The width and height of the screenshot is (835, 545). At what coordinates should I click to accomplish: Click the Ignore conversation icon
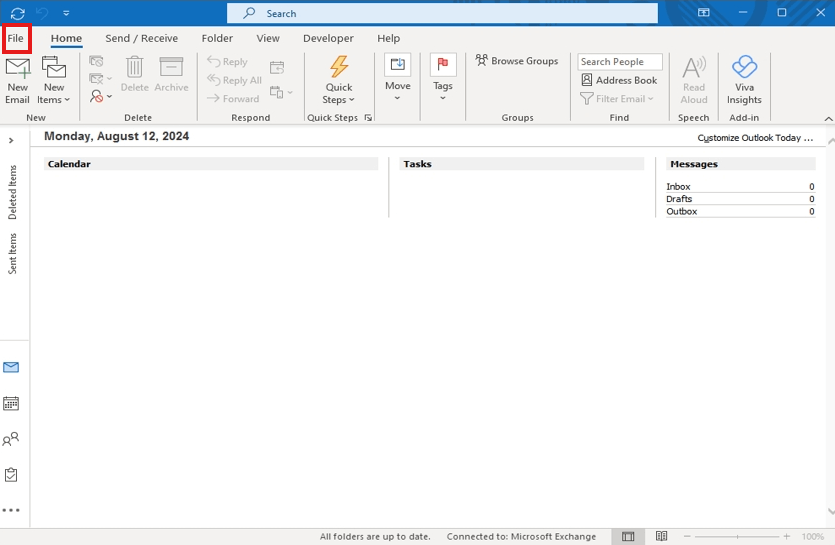point(96,61)
